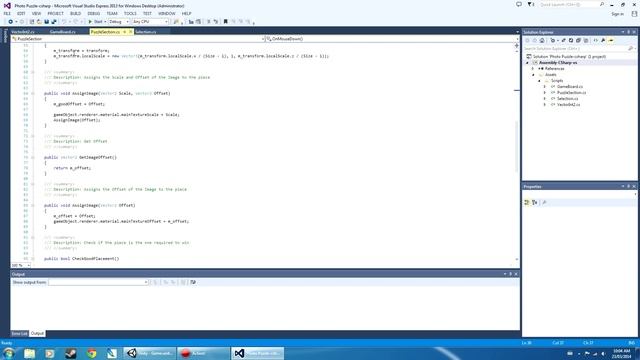Close the PuzzleSection.cs tab
Image resolution: width=640 pixels, height=360 pixels.
(x=131, y=32)
